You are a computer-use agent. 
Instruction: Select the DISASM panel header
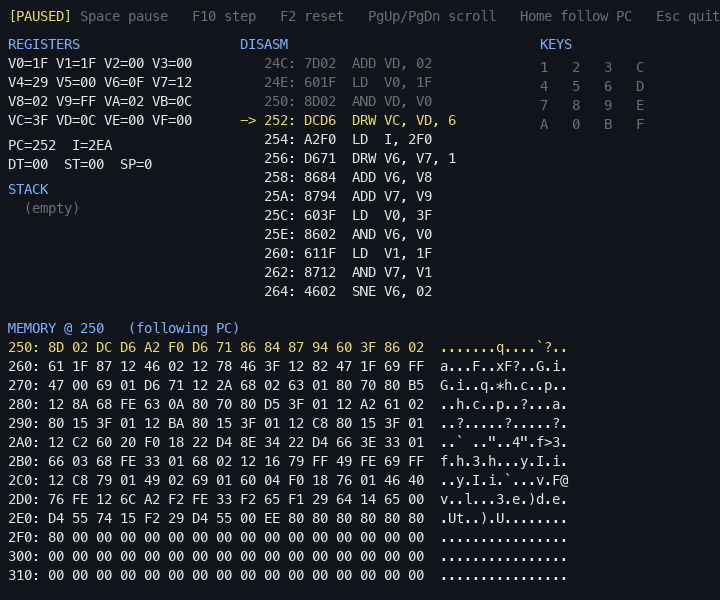pos(264,45)
